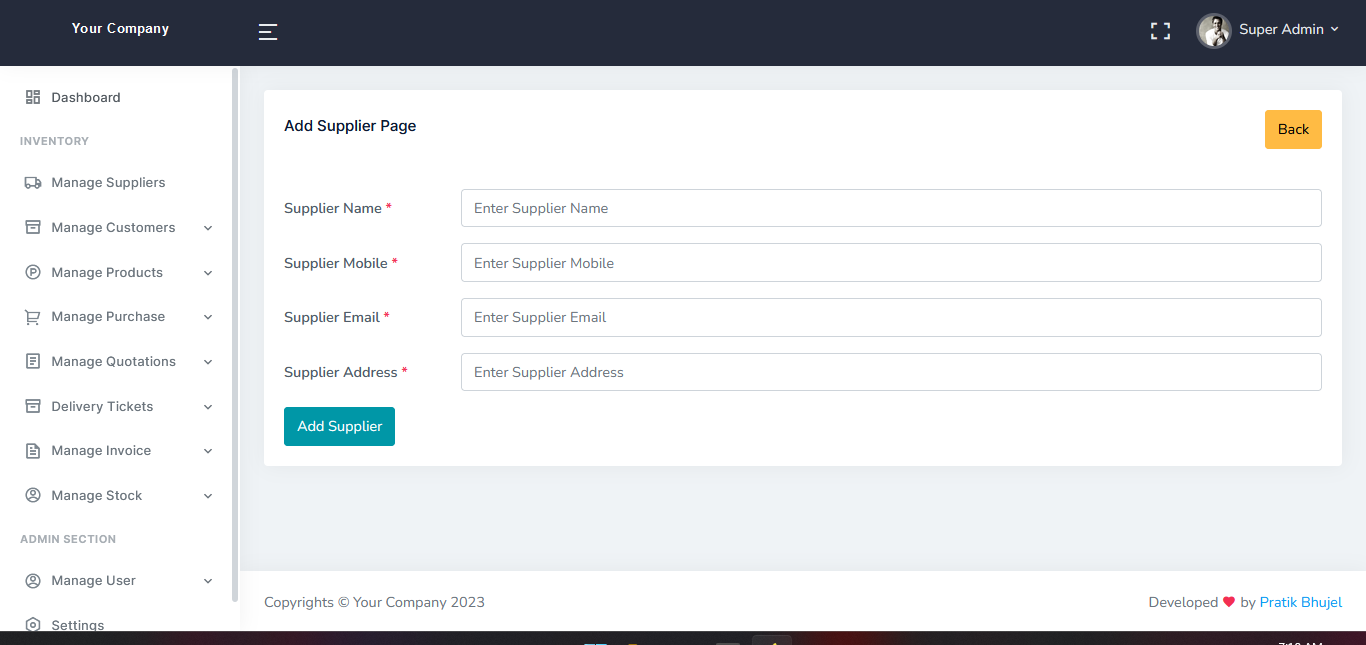Select Manage Products menu label
1366x645 pixels.
pos(107,272)
